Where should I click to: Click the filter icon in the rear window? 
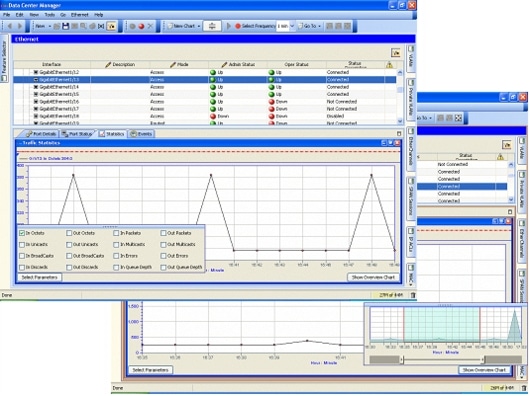tap(506, 145)
